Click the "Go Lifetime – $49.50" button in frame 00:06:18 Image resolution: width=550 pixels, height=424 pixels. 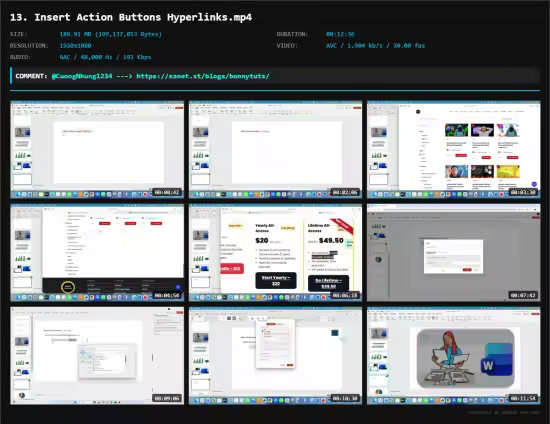click(x=328, y=283)
